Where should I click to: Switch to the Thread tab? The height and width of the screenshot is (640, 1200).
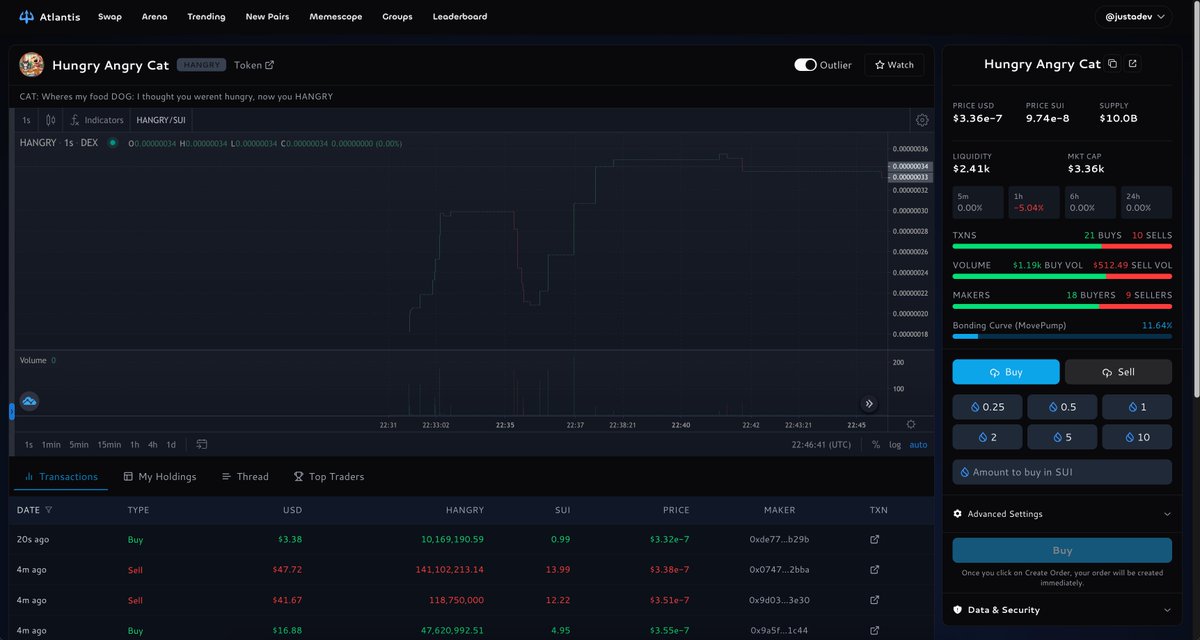click(x=245, y=477)
